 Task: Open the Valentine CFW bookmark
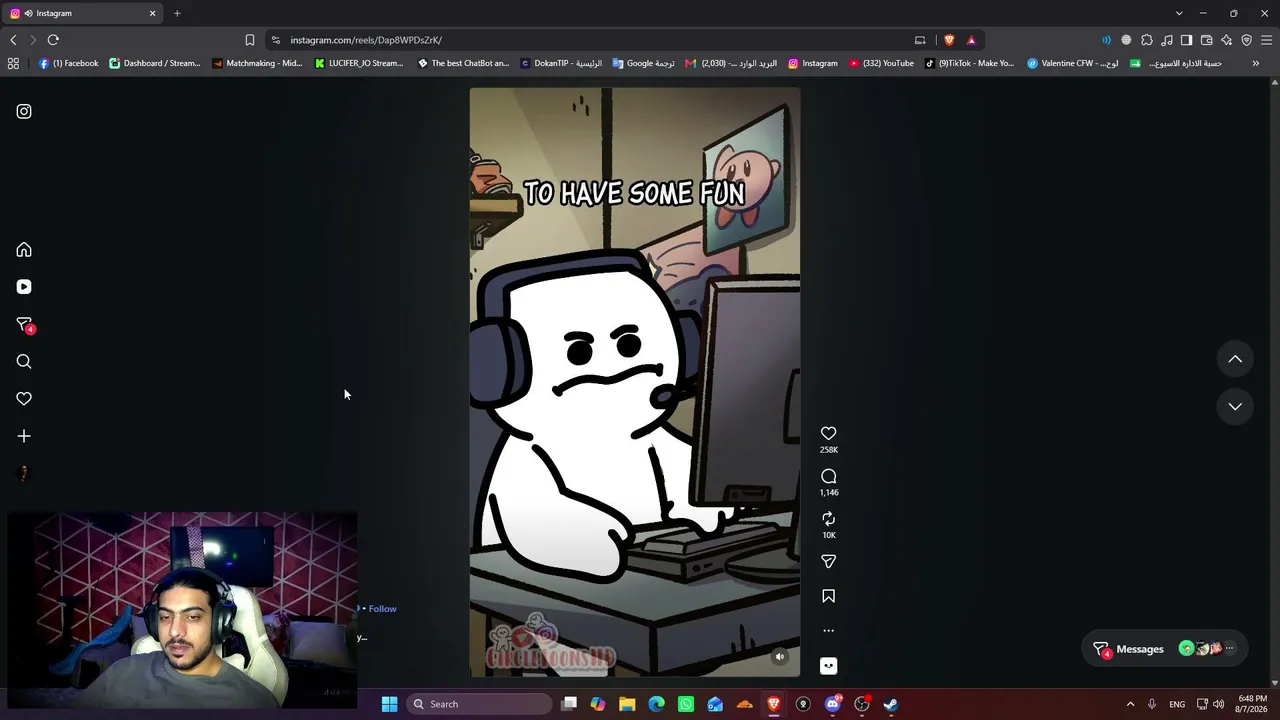pyautogui.click(x=1073, y=63)
